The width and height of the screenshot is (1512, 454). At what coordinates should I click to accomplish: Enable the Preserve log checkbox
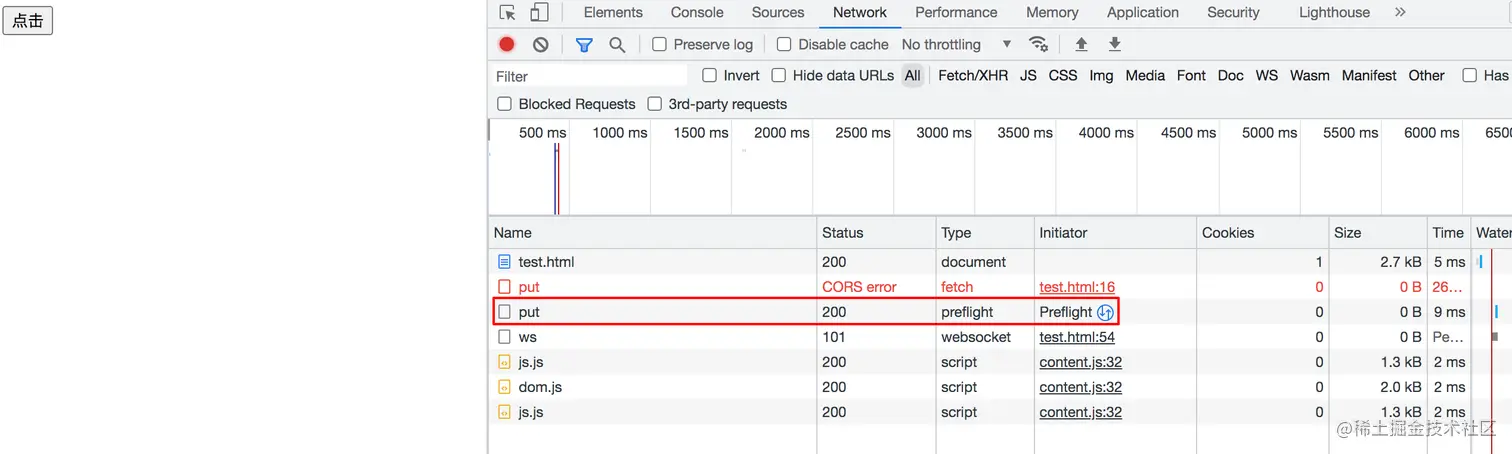pos(660,44)
